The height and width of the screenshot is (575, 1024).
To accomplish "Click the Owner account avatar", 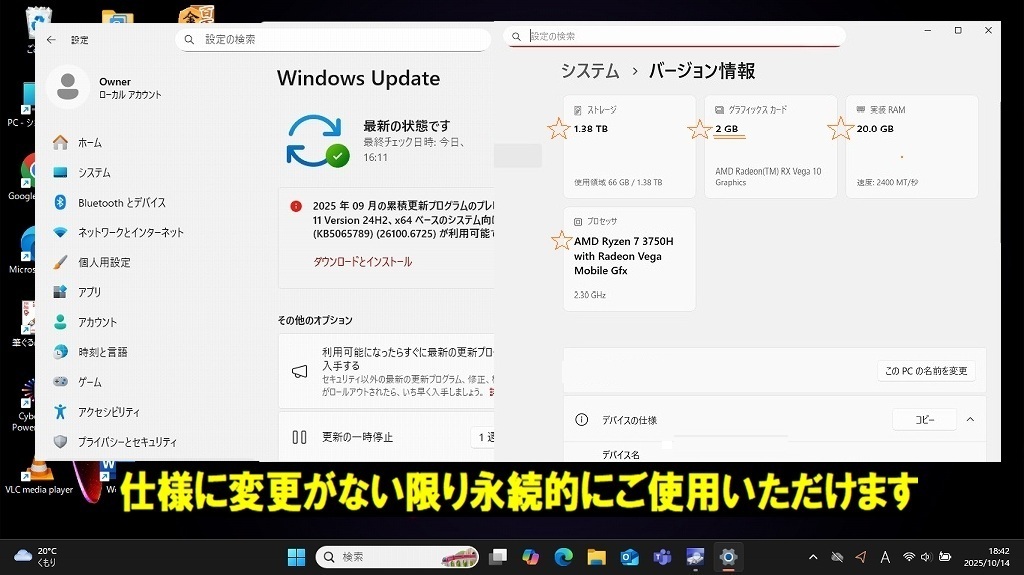I will [x=67, y=87].
